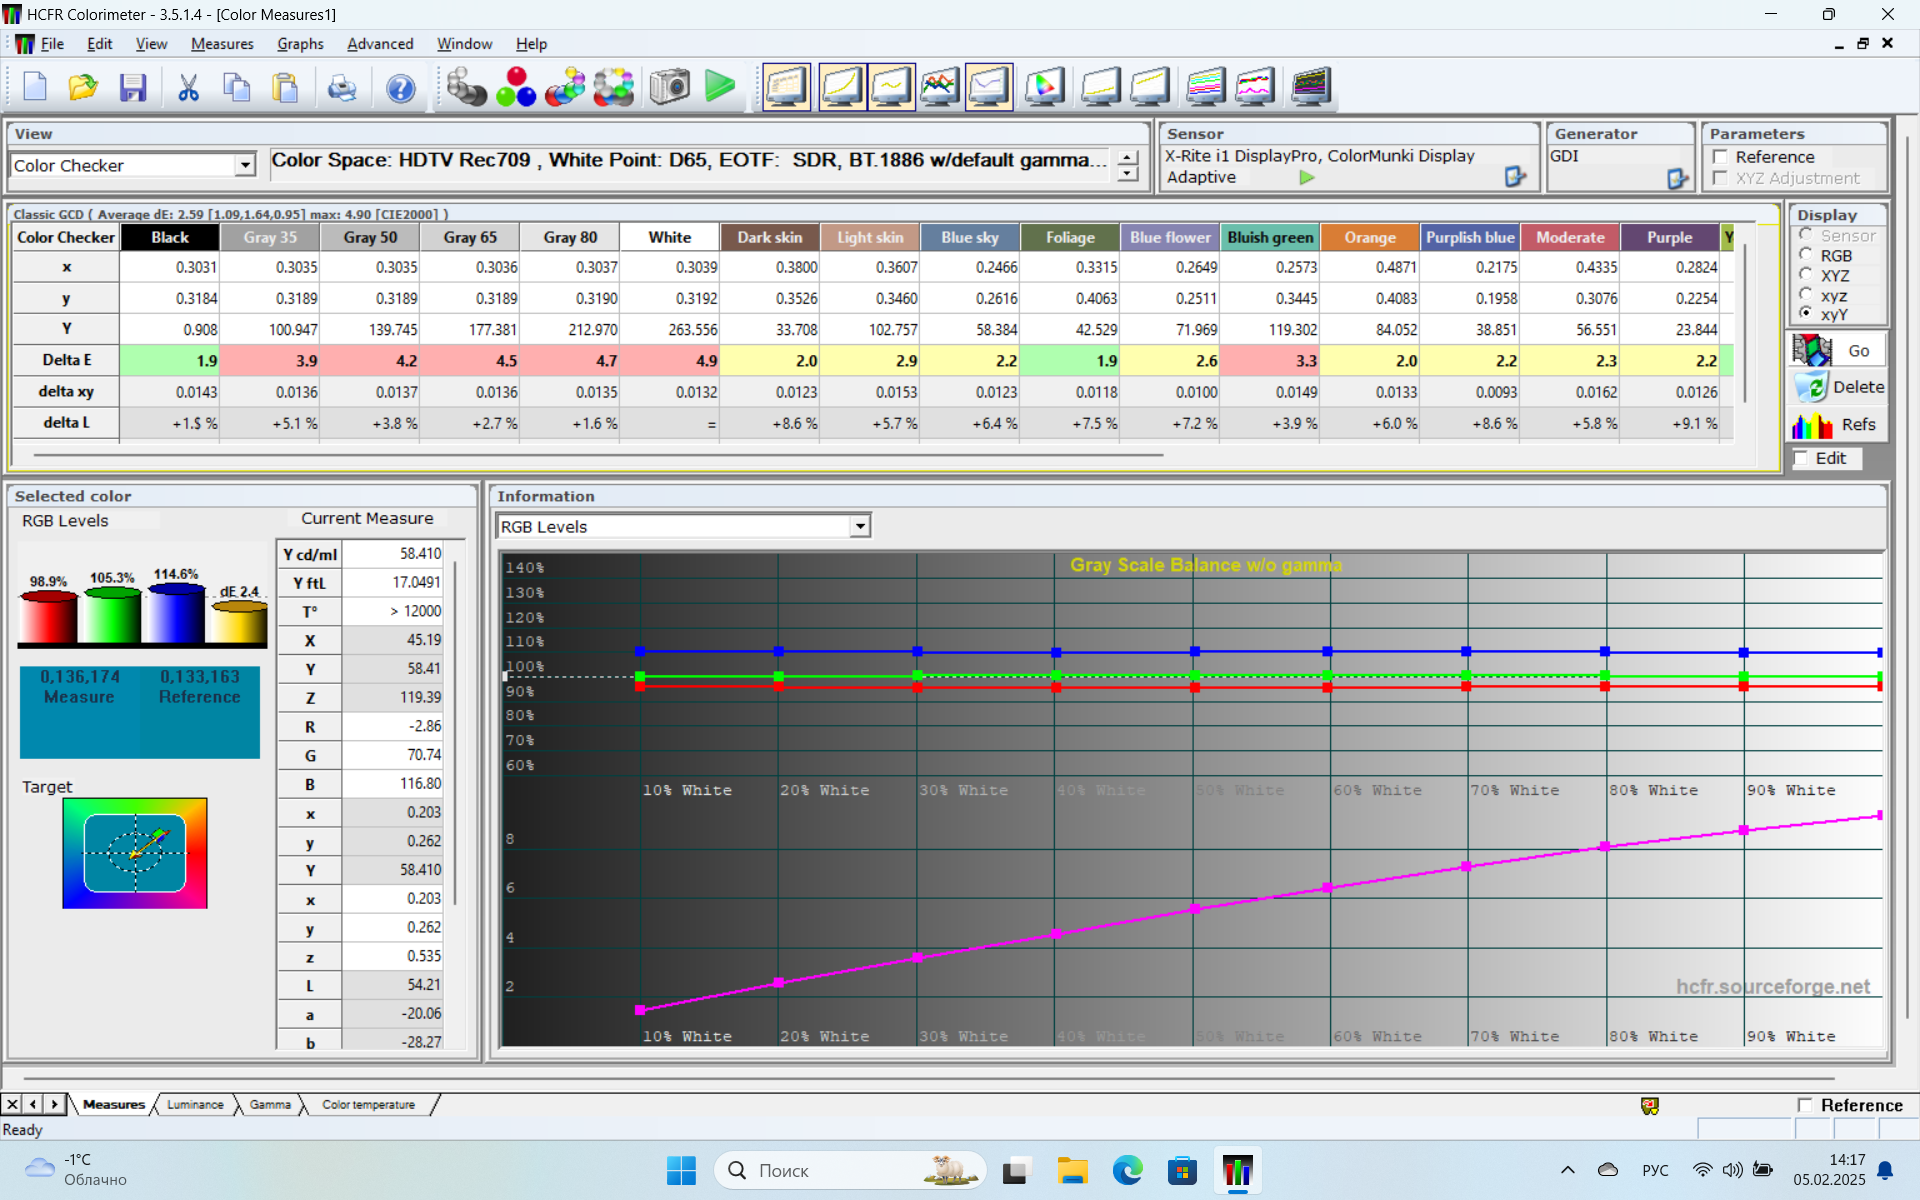
Task: Click the Delete button
Action: 1838,387
